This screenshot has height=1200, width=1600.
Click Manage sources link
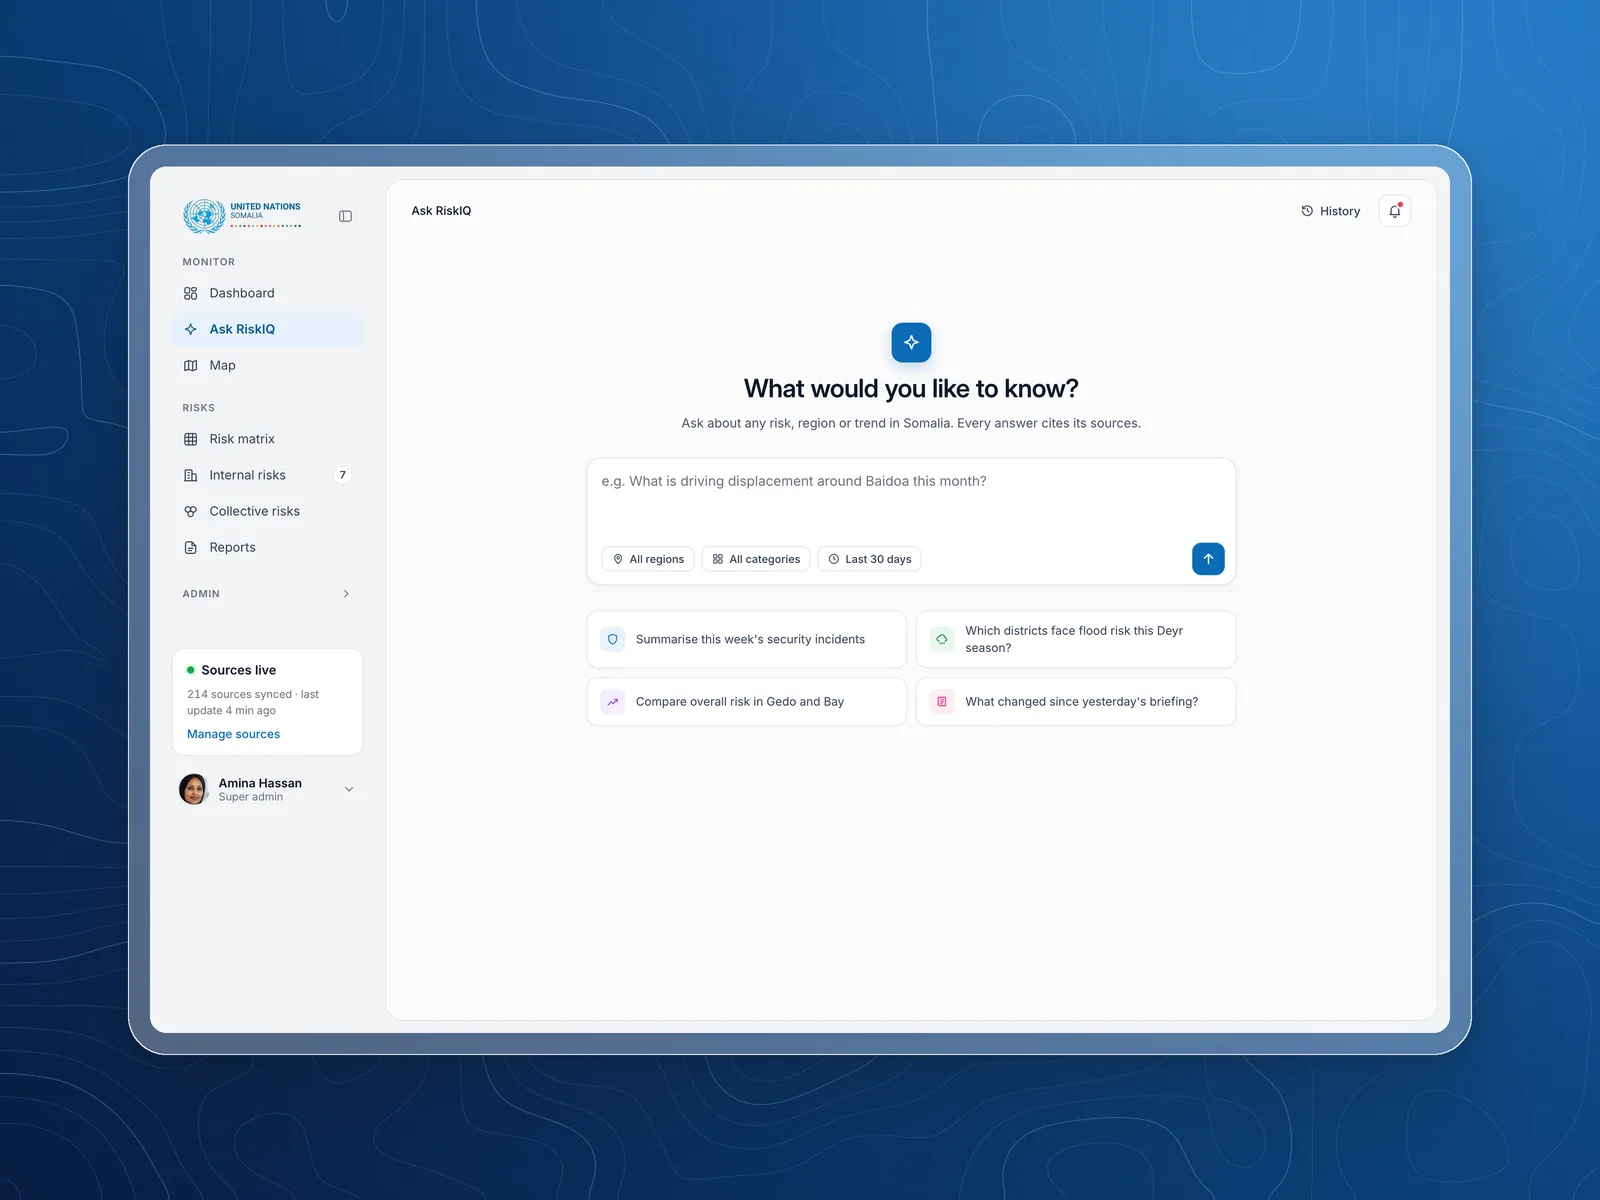[233, 734]
